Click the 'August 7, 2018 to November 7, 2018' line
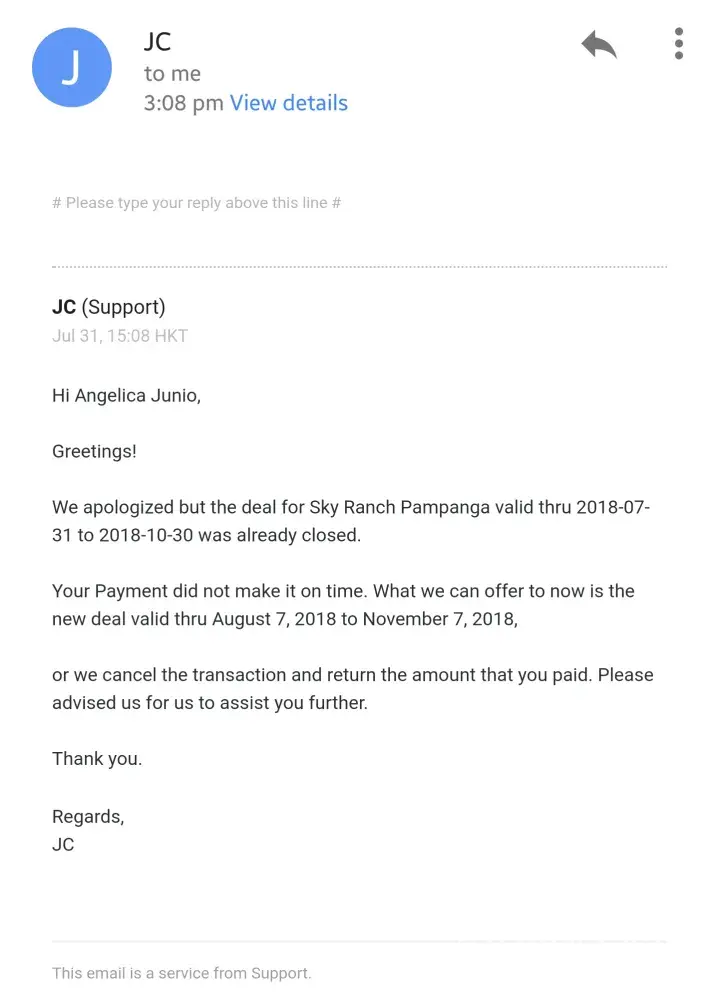Viewport: 719px width, 1000px height. click(x=285, y=619)
